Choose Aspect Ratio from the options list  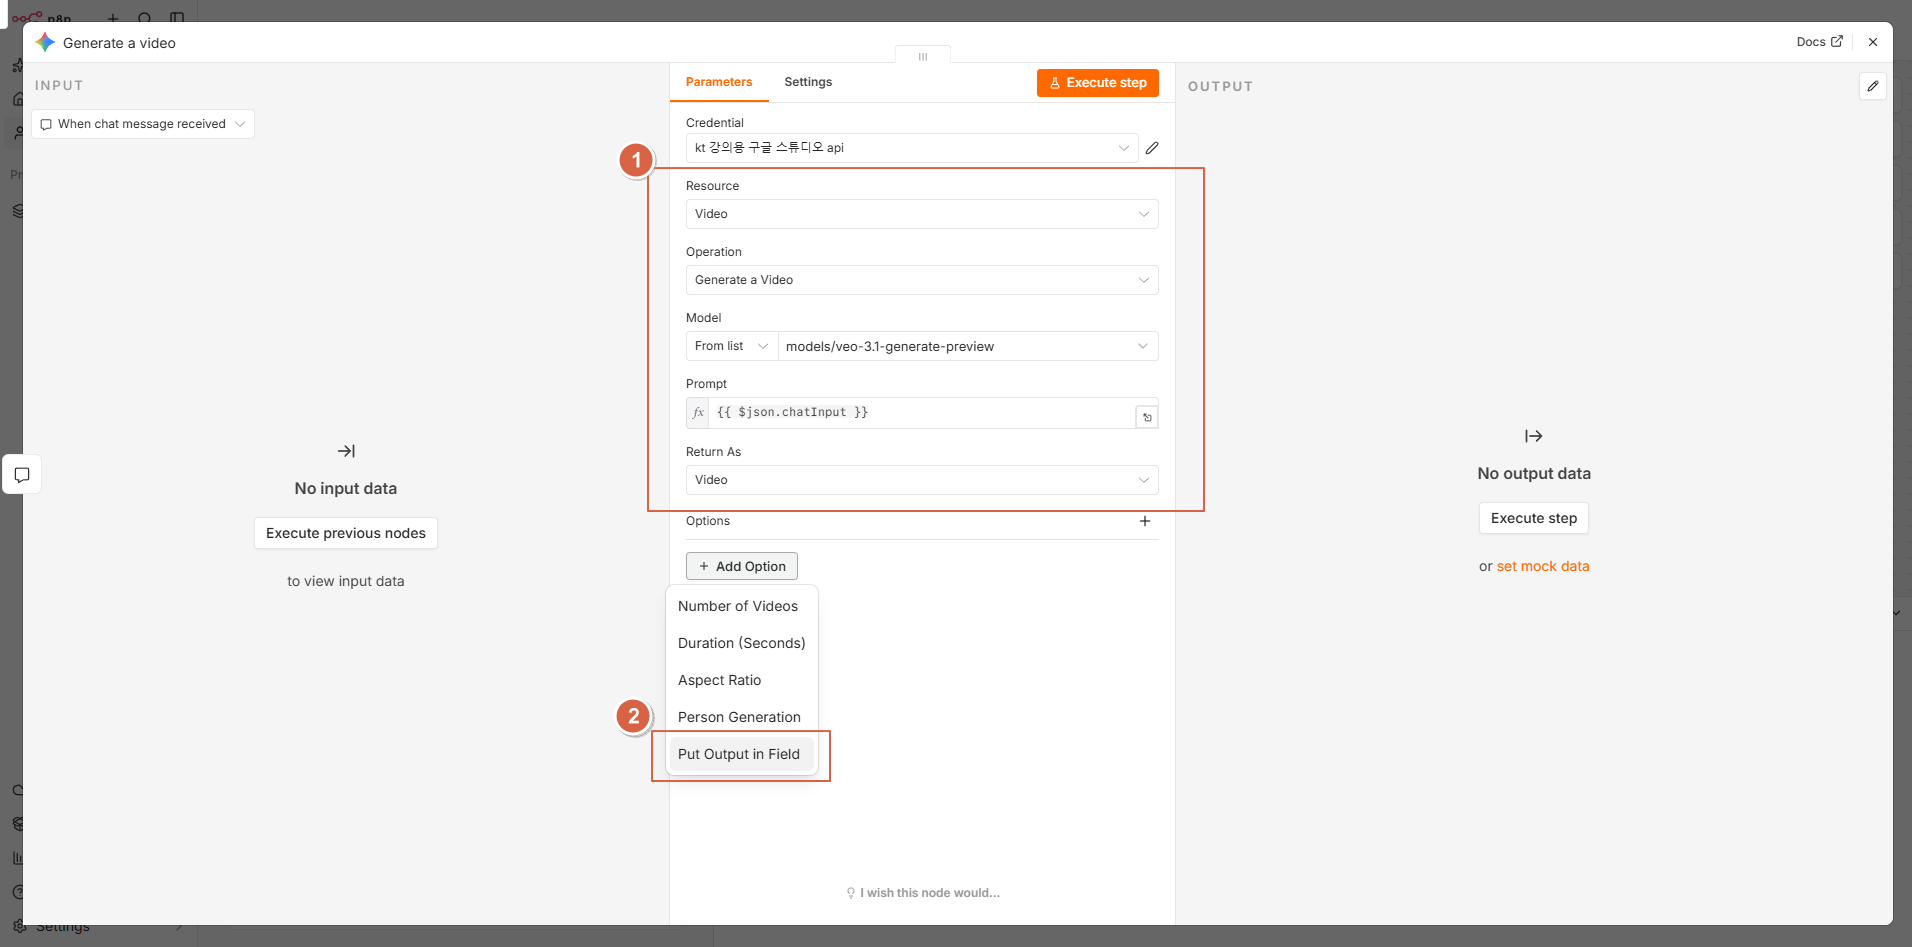pyautogui.click(x=720, y=680)
